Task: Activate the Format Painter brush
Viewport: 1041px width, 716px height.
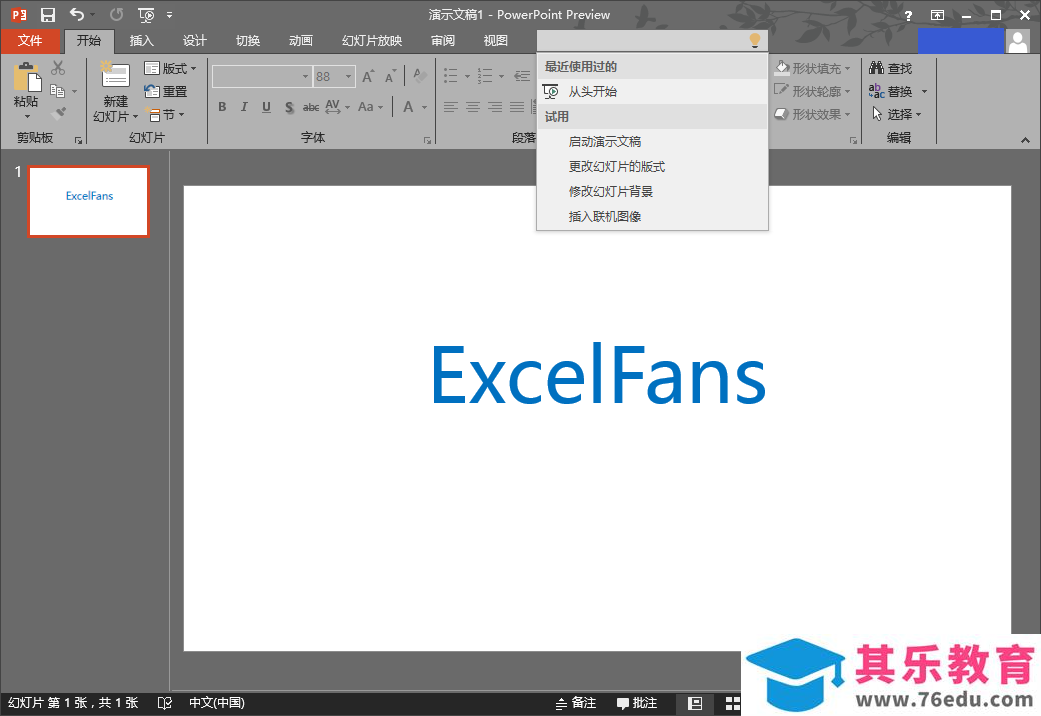Action: click(58, 114)
